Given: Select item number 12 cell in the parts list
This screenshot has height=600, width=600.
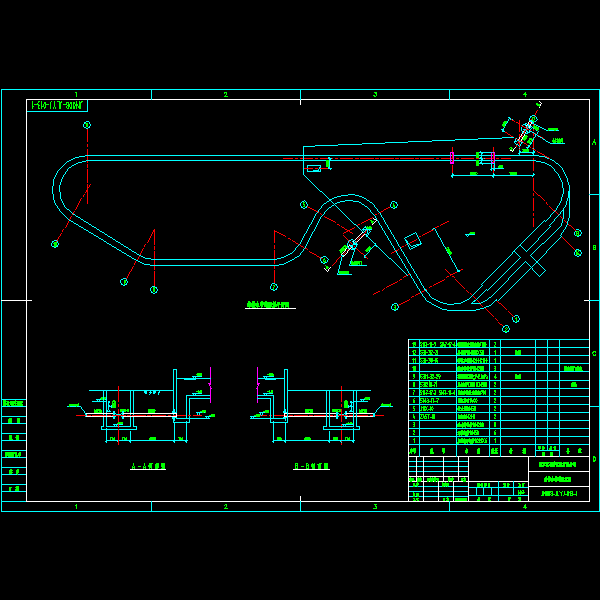Looking at the screenshot, I should [414, 352].
